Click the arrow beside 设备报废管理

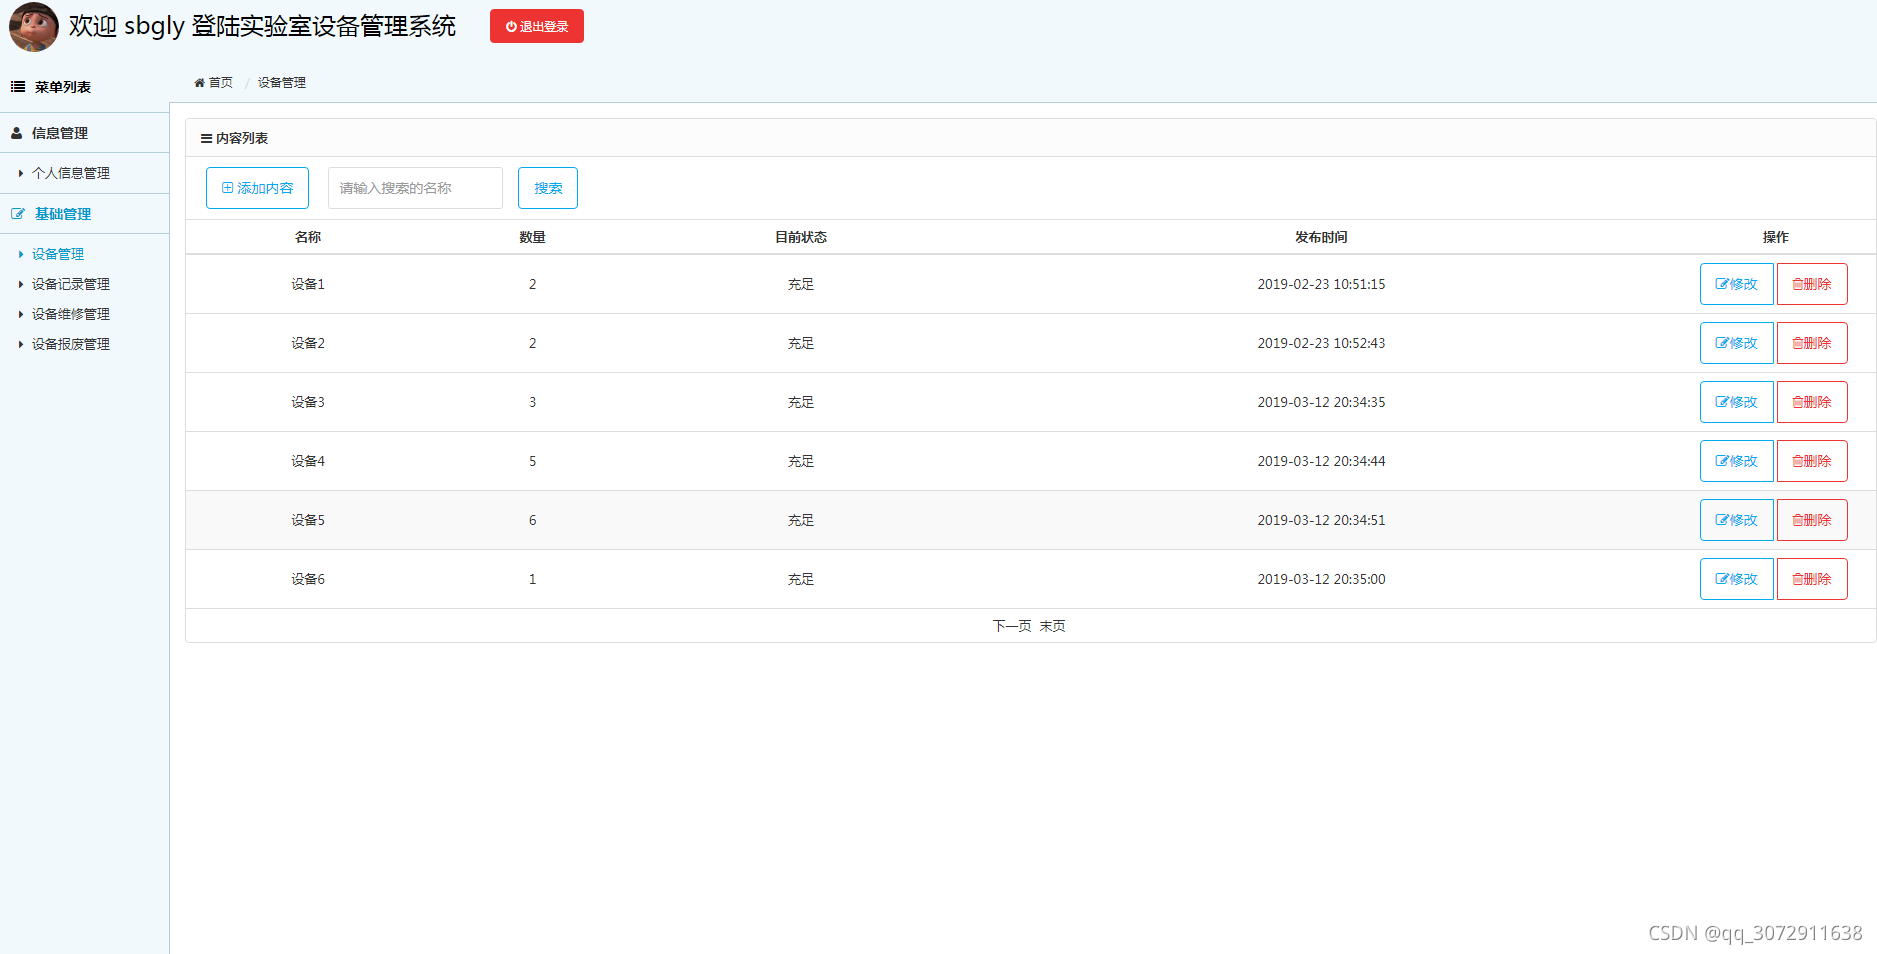[21, 344]
